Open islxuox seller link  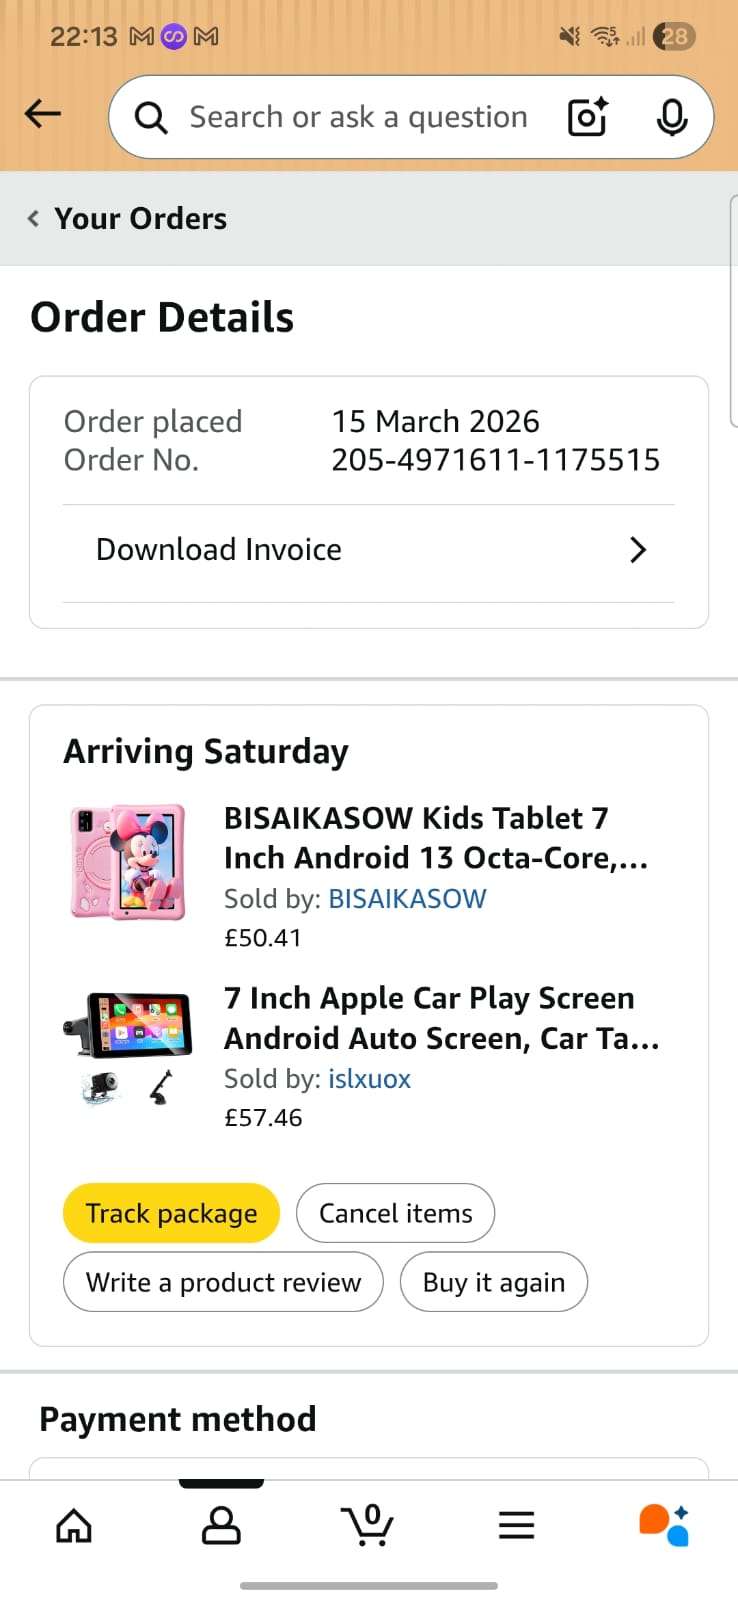click(369, 1079)
